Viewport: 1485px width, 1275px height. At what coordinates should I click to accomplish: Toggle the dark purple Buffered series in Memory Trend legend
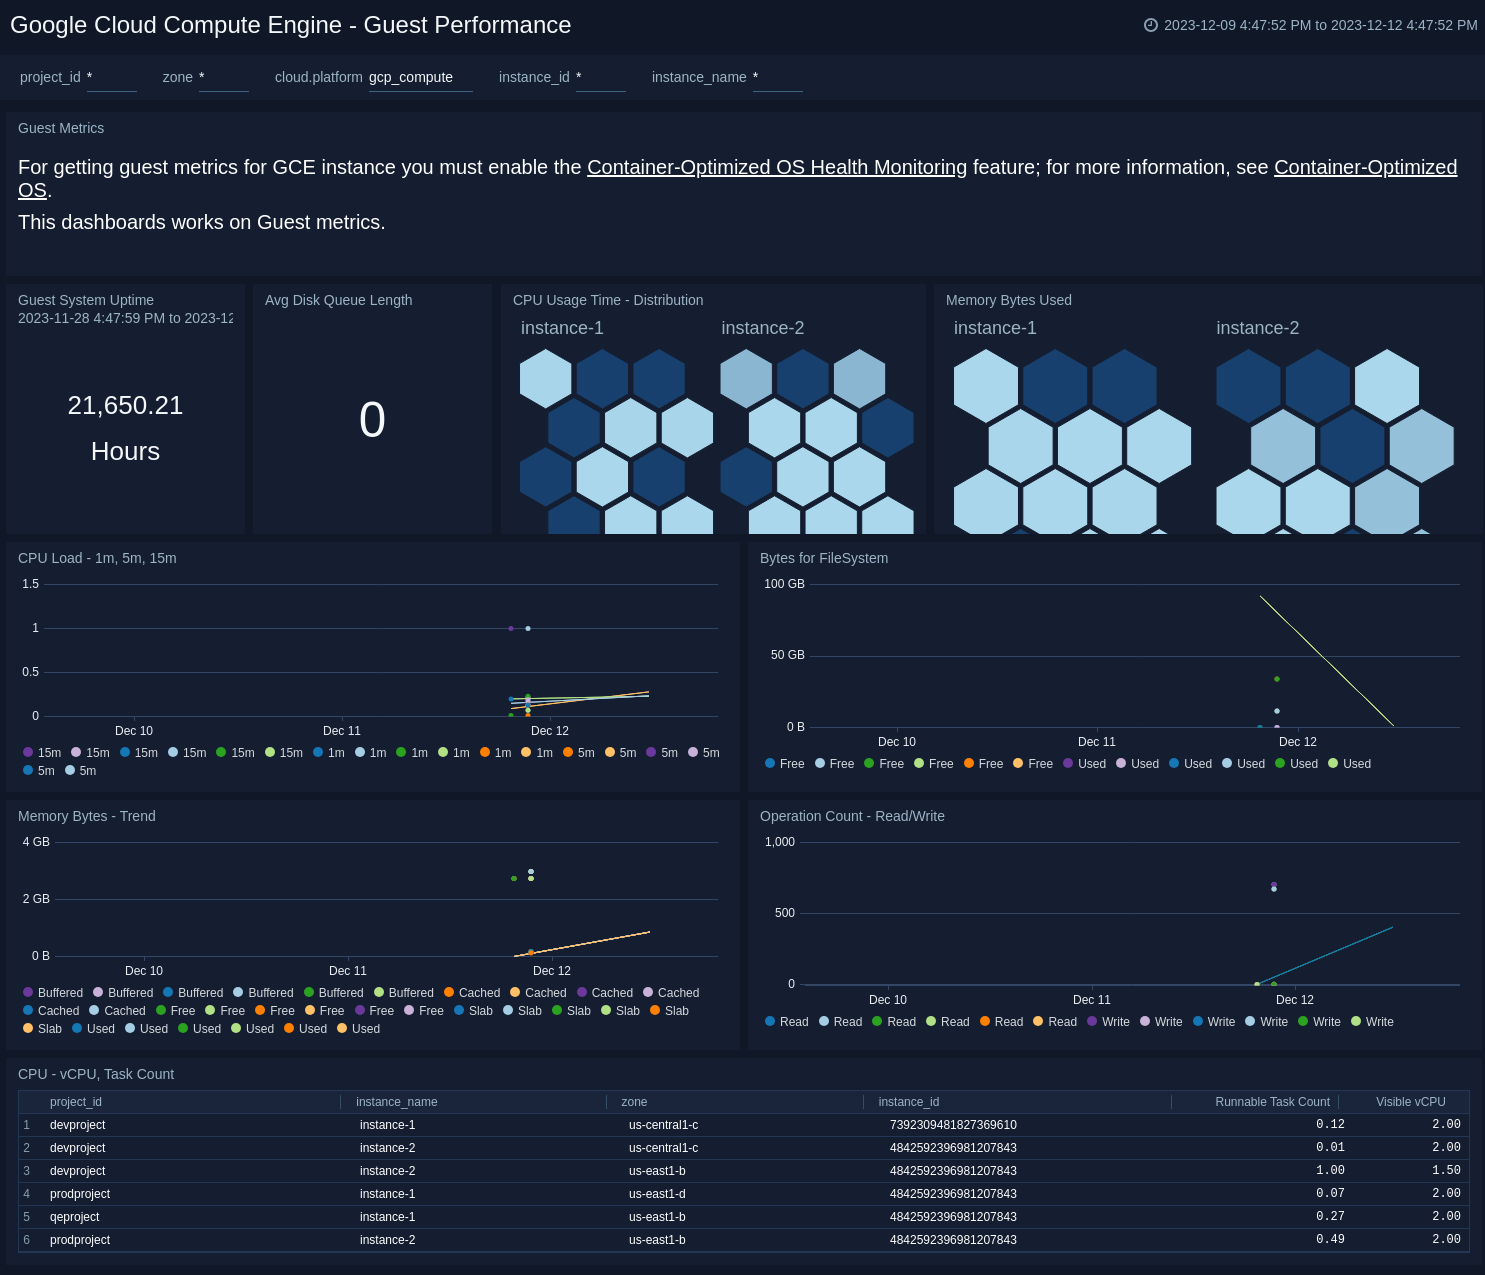pos(53,993)
